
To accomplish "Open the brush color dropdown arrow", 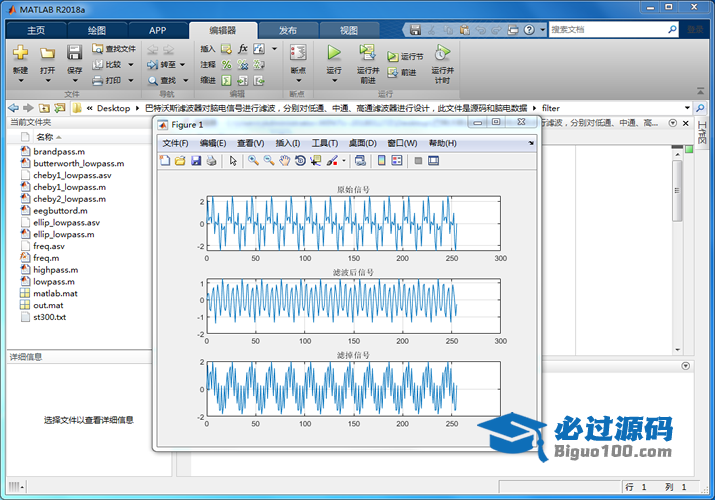I will point(344,160).
